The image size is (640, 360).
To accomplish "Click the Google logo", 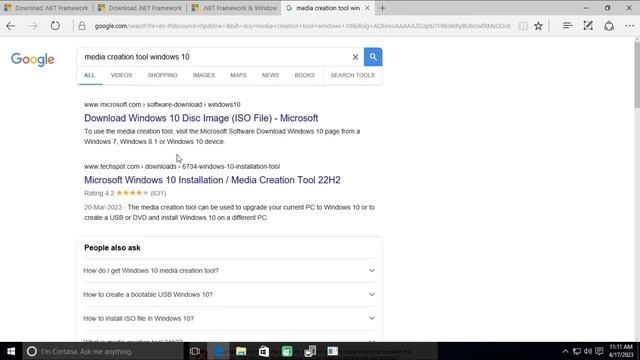I will click(33, 60).
